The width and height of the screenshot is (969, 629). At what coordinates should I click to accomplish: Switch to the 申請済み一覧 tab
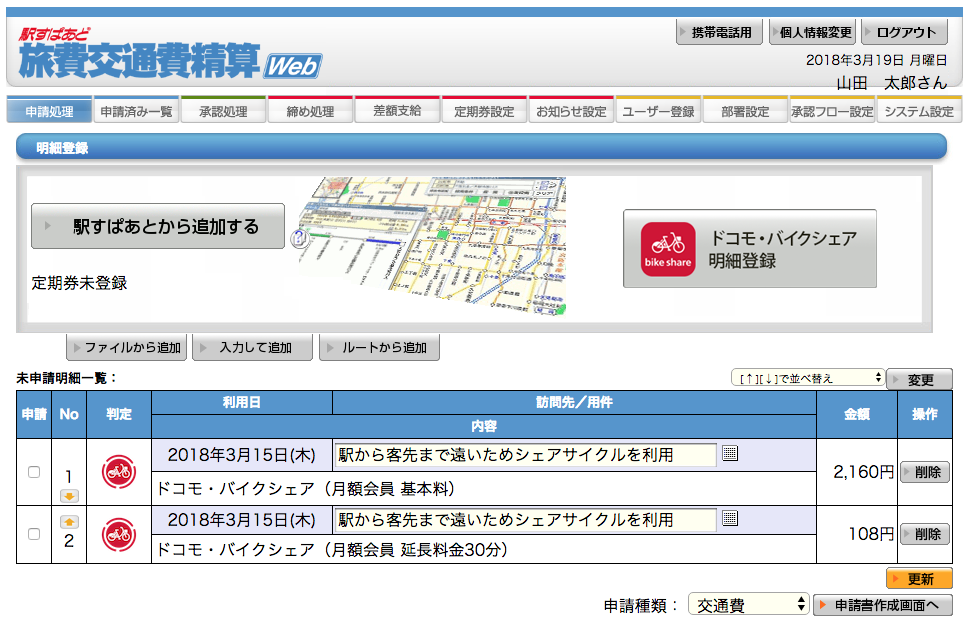tap(137, 111)
